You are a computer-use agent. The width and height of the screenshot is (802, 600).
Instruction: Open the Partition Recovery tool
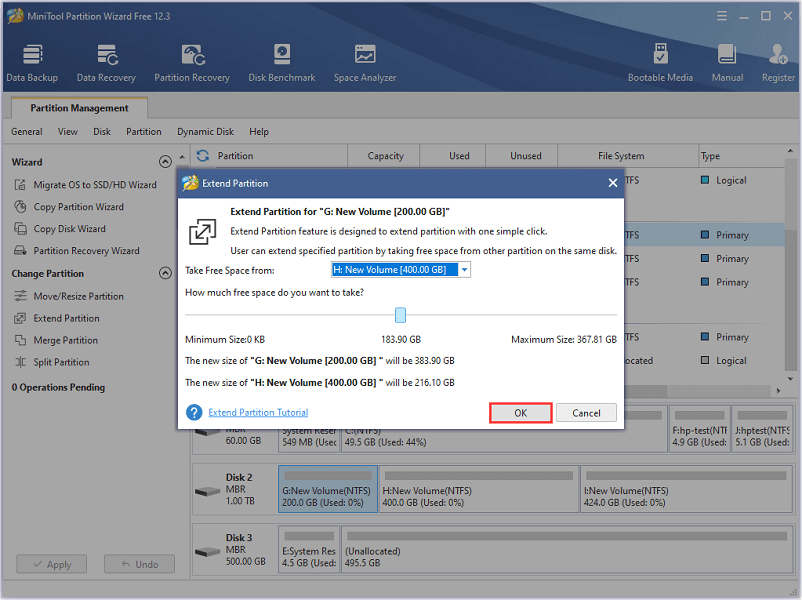pyautogui.click(x=192, y=64)
